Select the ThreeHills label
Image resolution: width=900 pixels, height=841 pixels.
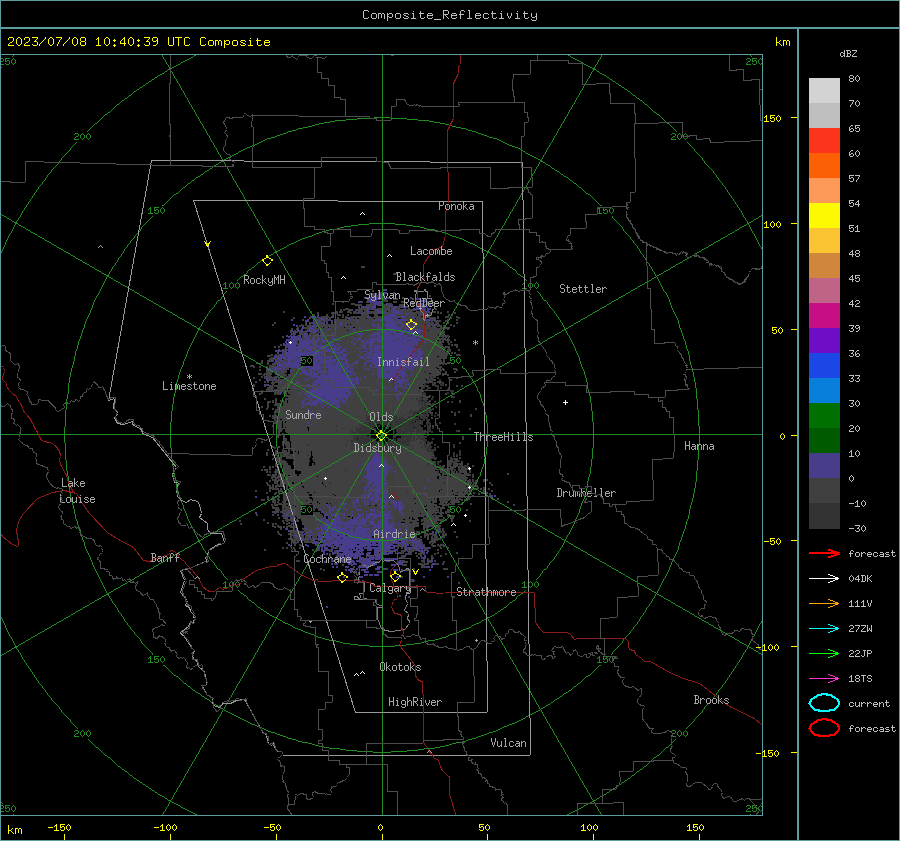[x=503, y=437]
